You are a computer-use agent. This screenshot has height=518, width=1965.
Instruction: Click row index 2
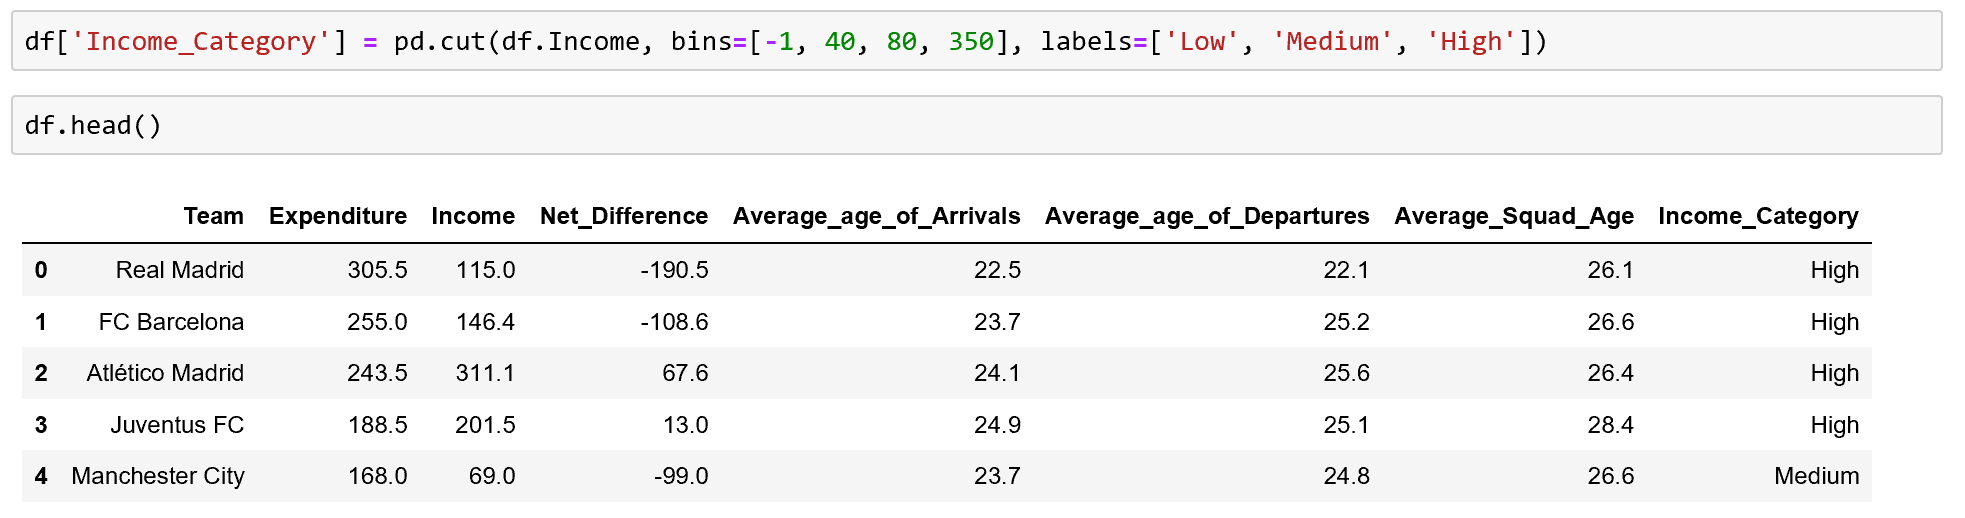(41, 373)
